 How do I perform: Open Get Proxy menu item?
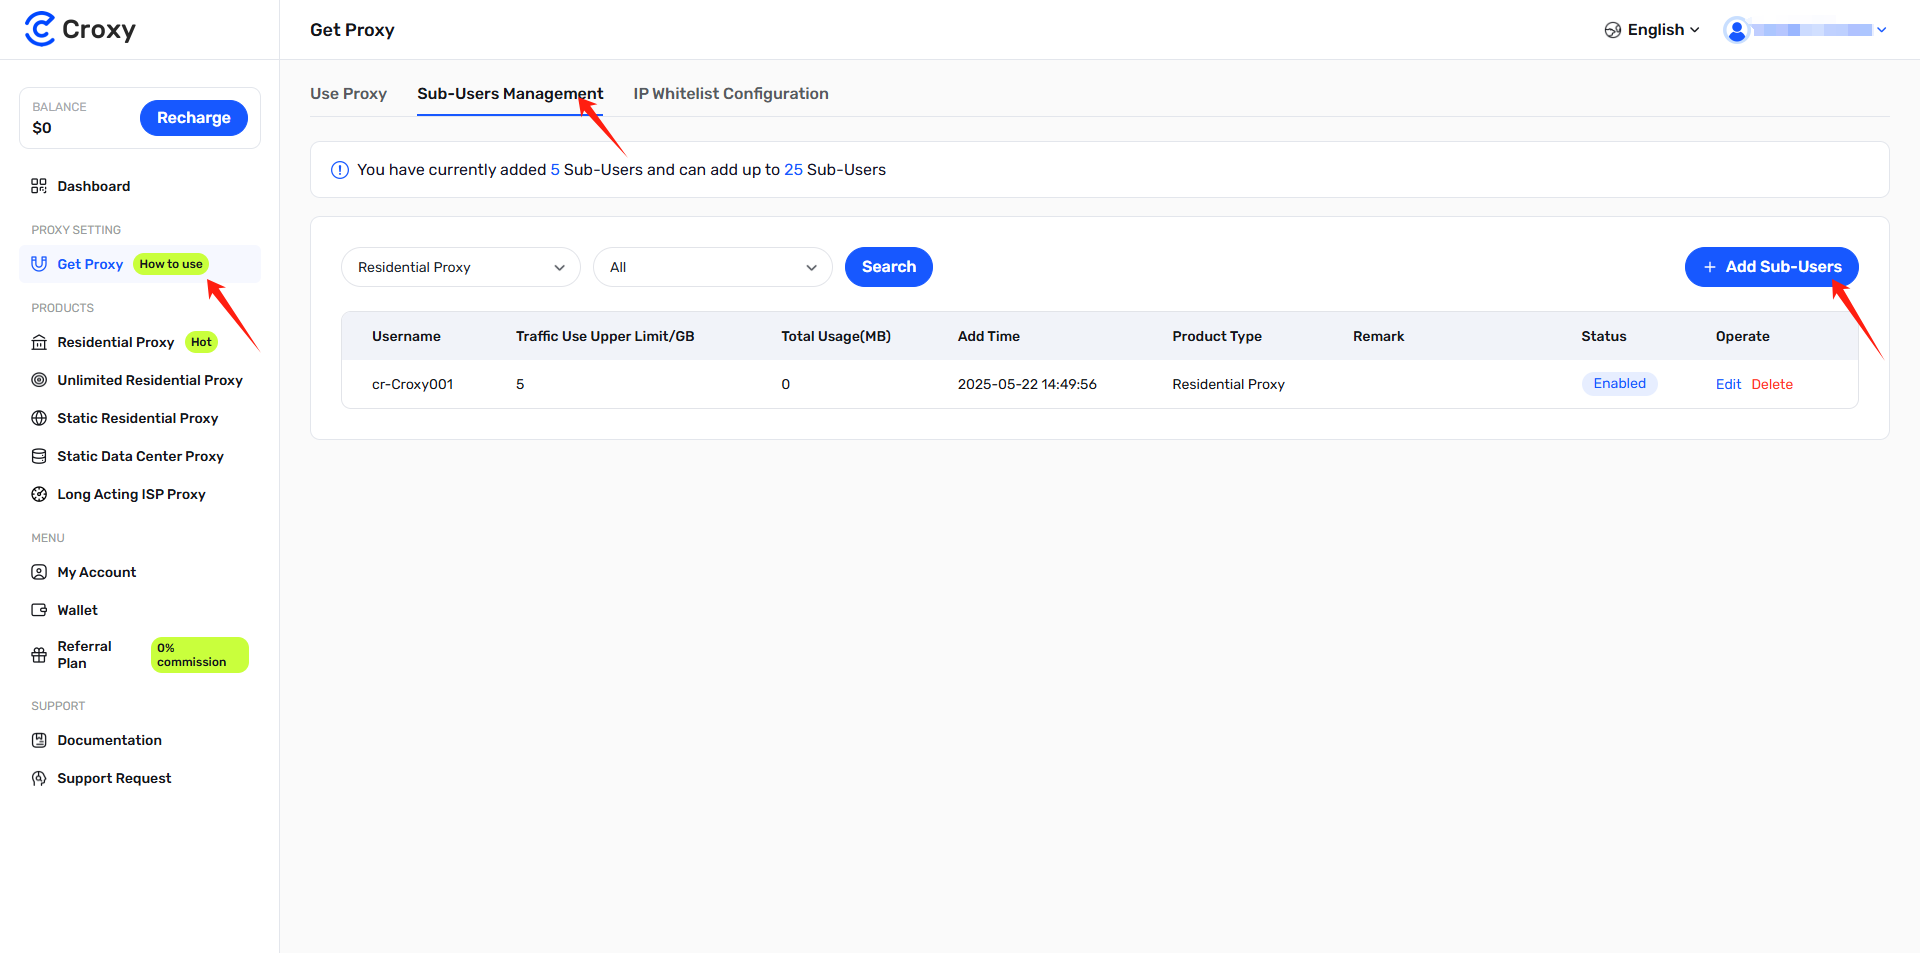[90, 264]
